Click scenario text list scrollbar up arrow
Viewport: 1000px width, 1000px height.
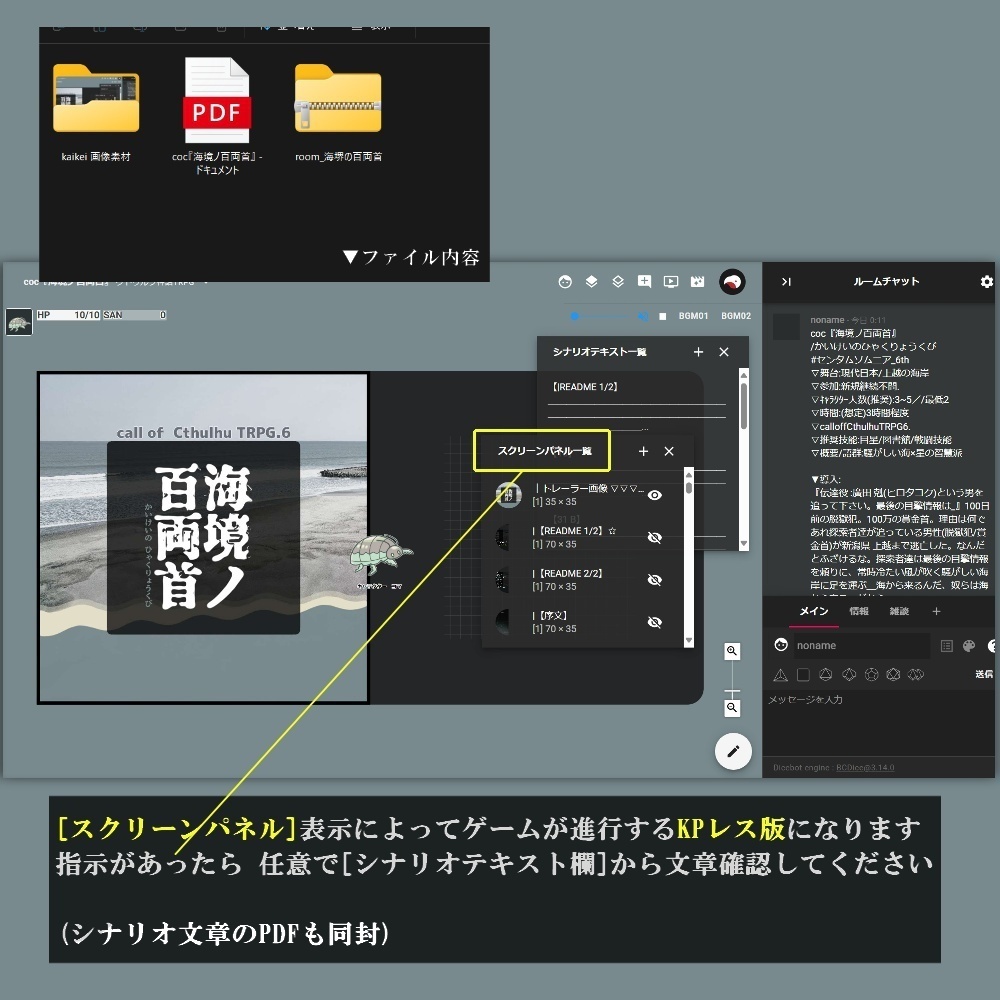pyautogui.click(x=744, y=374)
